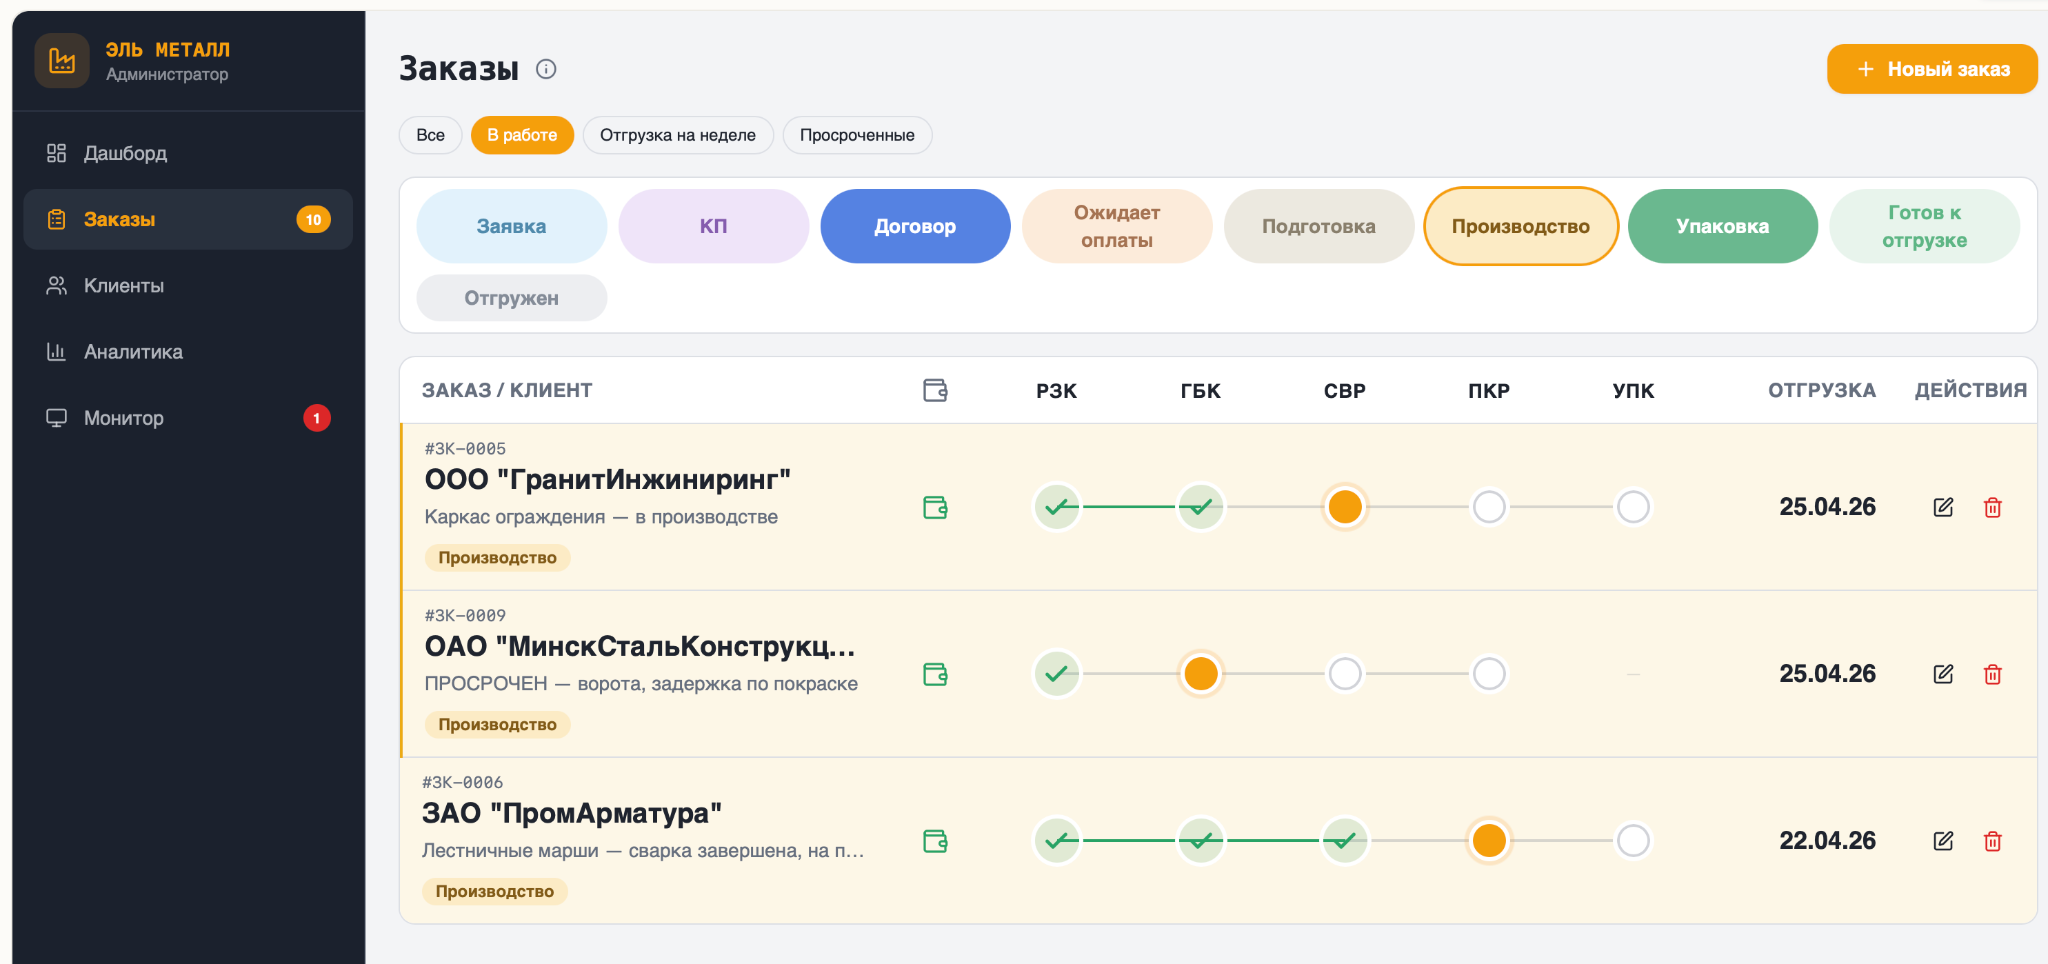Filter by Отгружен stage
The image size is (2048, 964).
pos(512,298)
